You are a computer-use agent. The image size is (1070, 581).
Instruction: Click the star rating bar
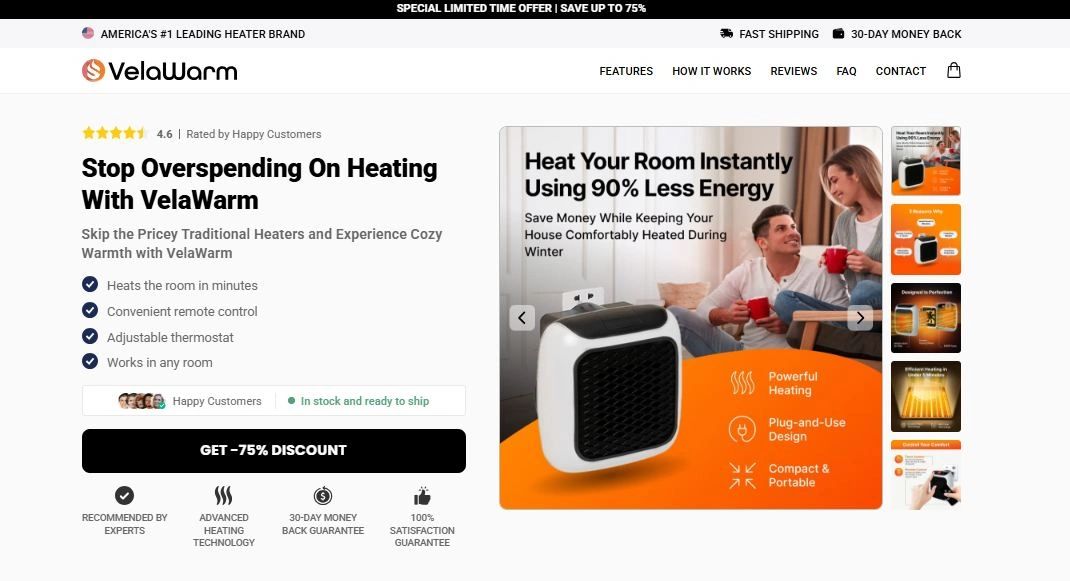pos(115,133)
